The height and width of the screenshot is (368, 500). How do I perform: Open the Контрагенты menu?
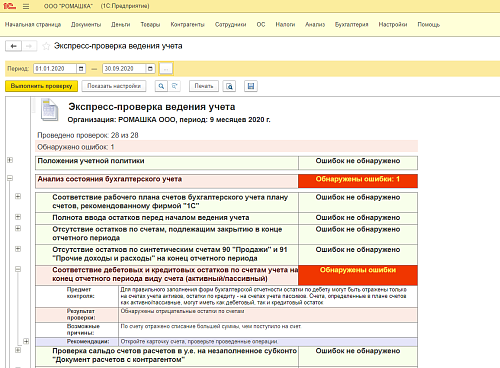tap(187, 24)
